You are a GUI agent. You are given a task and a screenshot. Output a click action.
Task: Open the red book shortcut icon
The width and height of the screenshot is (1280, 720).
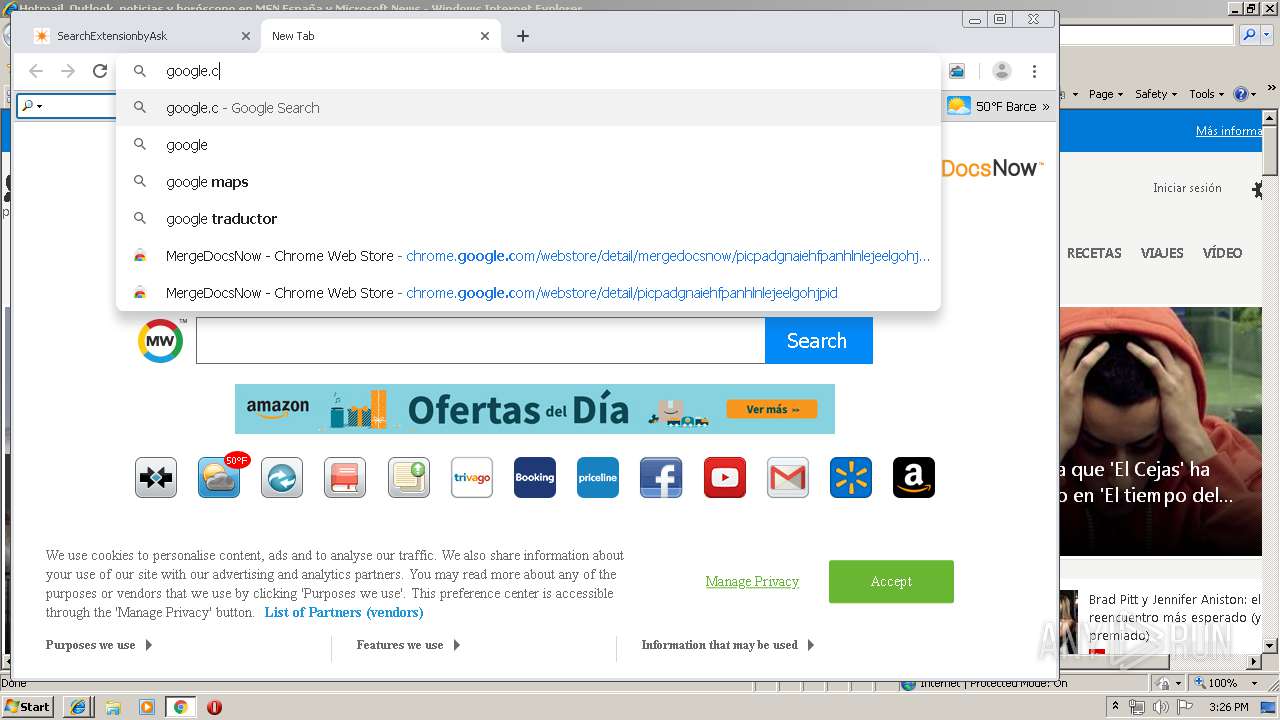coord(345,478)
